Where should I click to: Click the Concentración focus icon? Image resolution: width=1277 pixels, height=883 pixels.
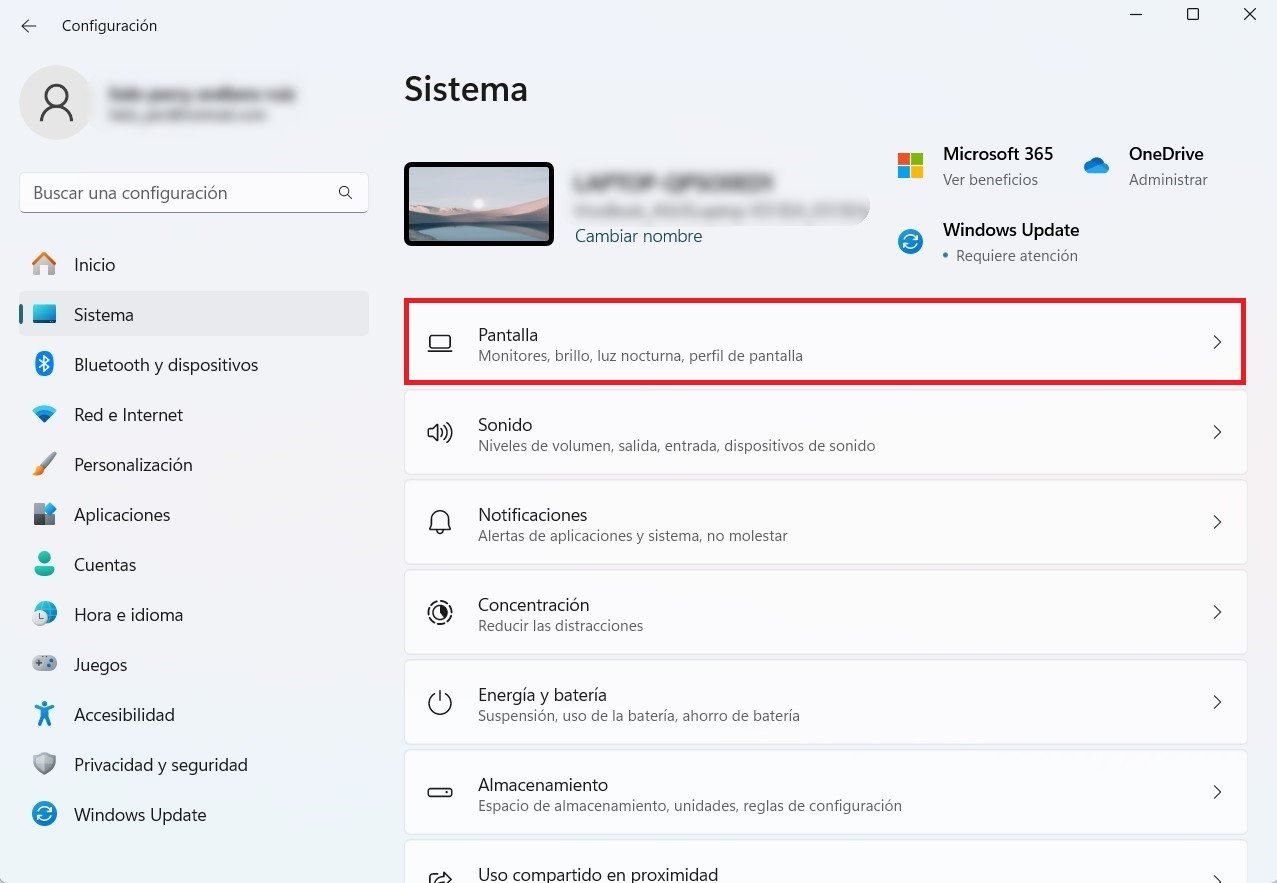(x=440, y=612)
